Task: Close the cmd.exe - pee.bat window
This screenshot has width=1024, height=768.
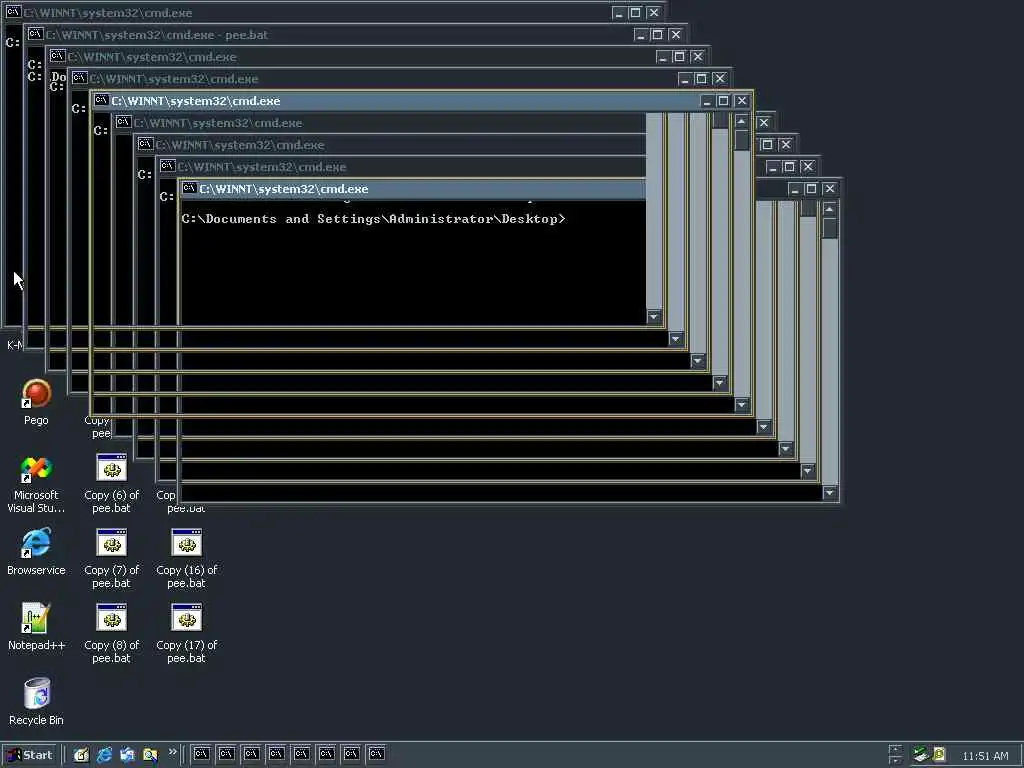Action: click(x=675, y=35)
